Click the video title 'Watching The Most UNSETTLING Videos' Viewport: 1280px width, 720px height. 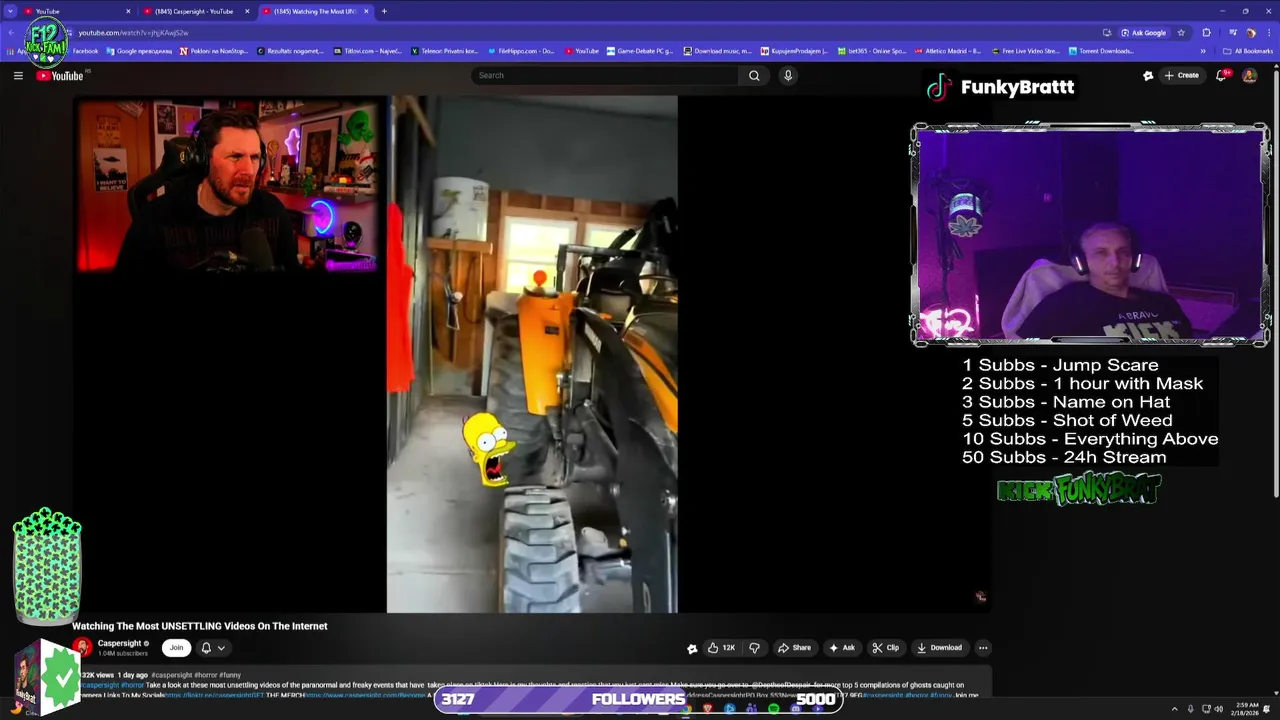click(x=200, y=626)
